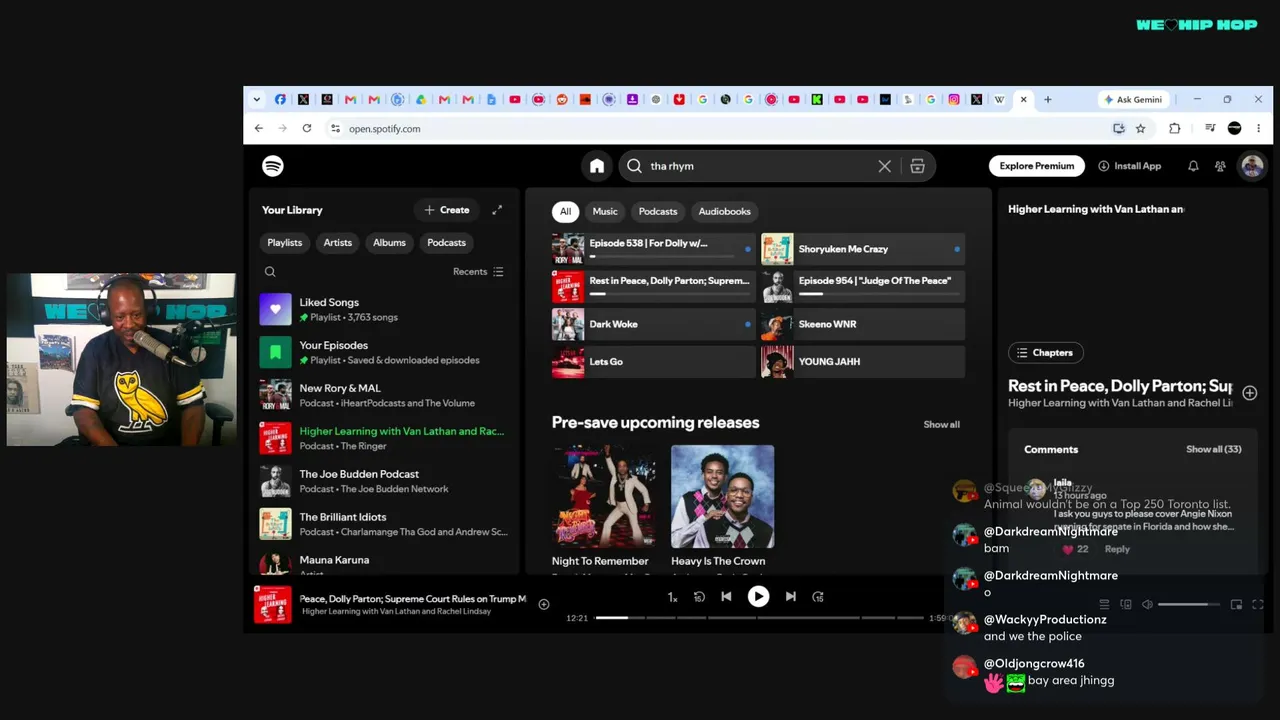The height and width of the screenshot is (720, 1280).
Task: Open The Joe Budden Podcast in library
Action: 385,481
